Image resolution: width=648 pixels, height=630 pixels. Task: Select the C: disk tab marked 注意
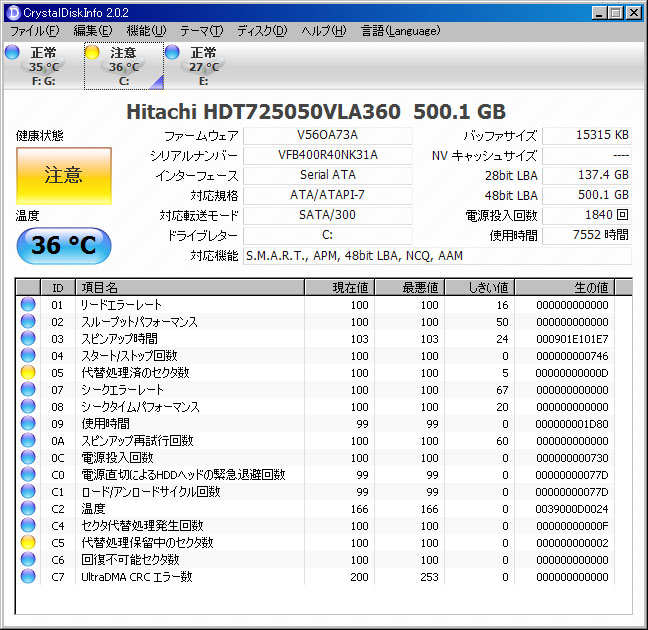click(x=124, y=66)
